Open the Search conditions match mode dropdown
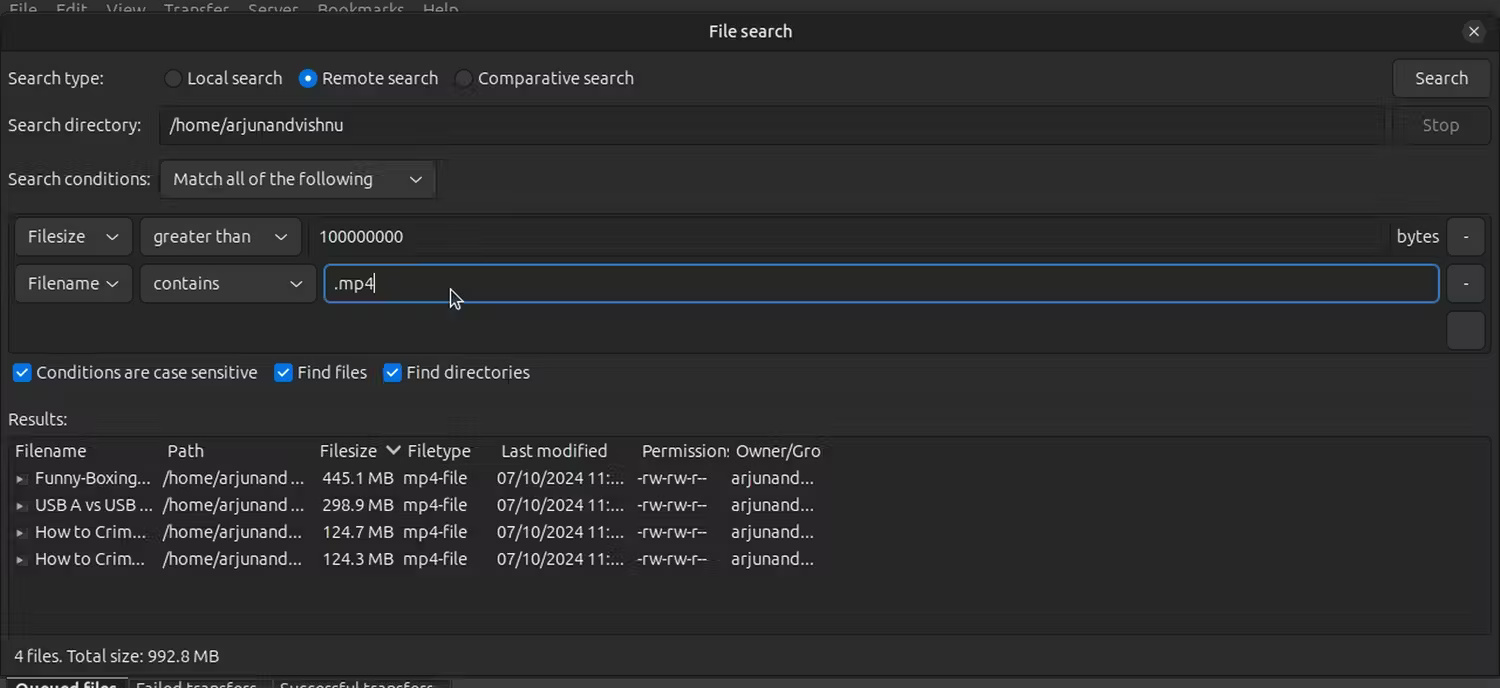 (296, 179)
